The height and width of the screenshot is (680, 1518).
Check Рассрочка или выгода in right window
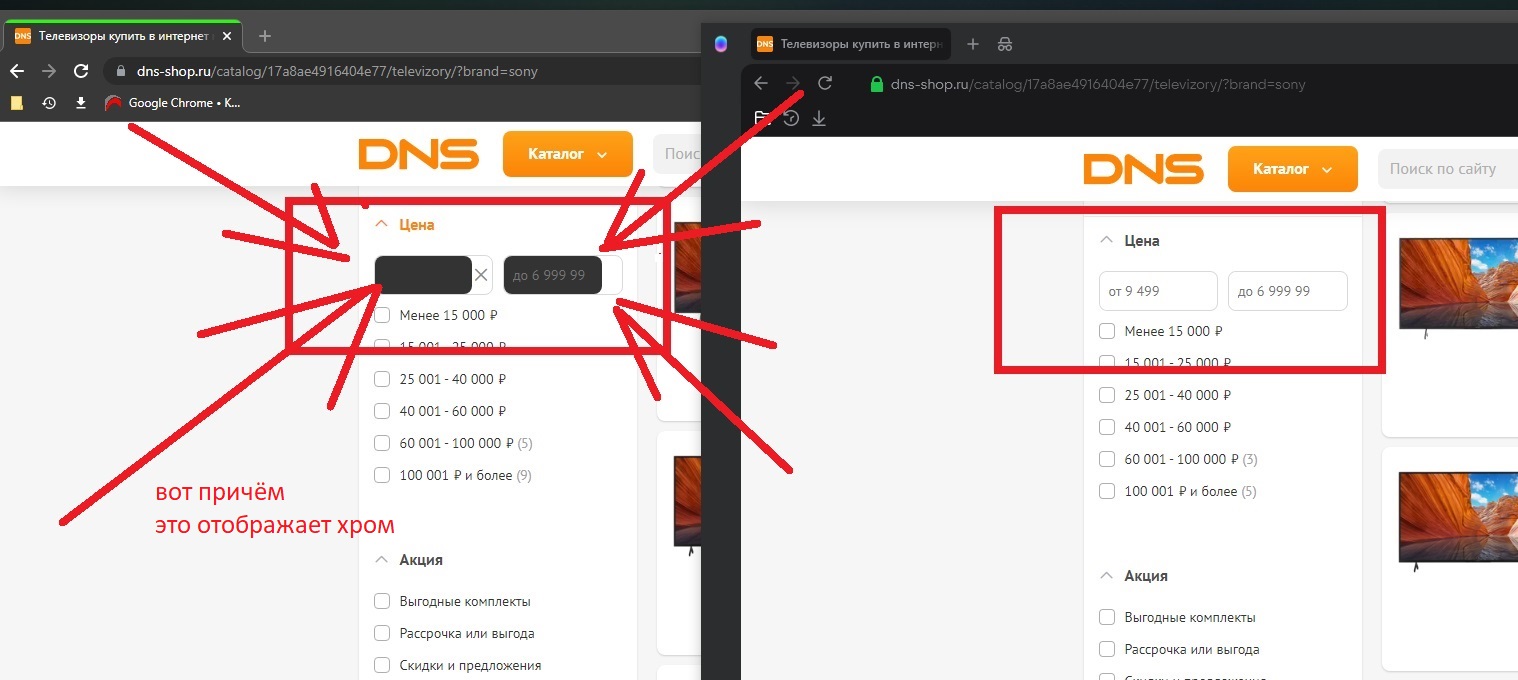tap(1106, 649)
